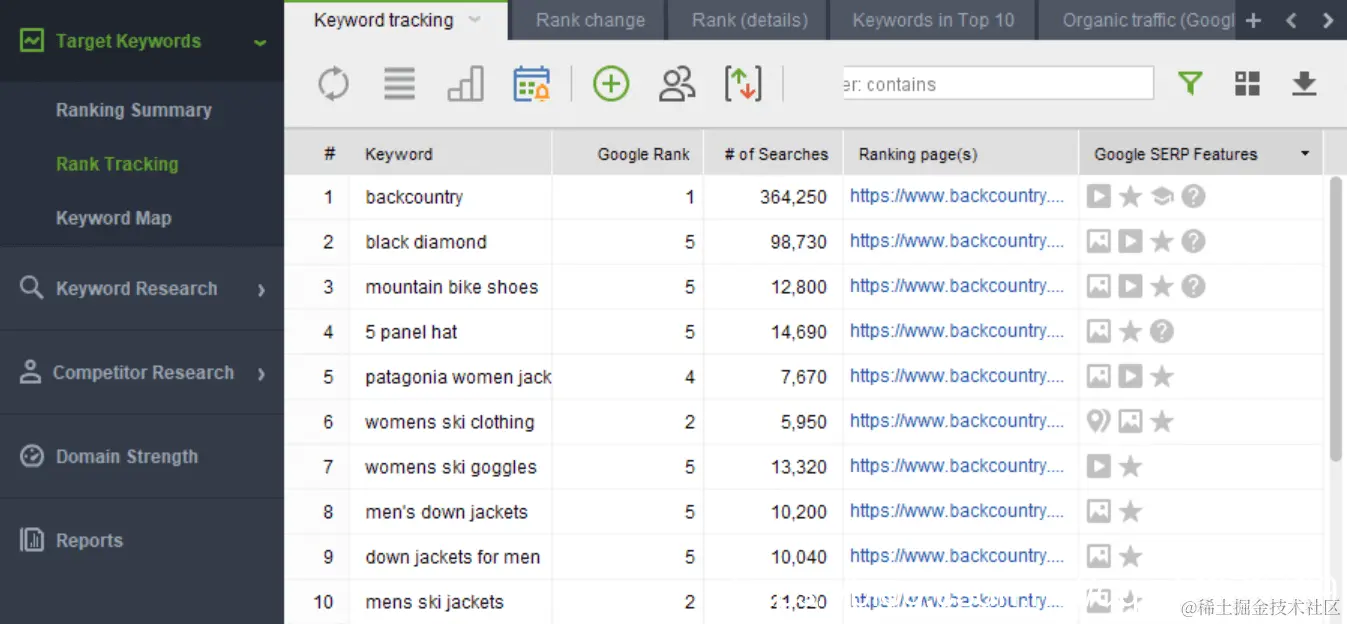
Task: Click the image SERP icon in black diamond row
Action: click(1099, 241)
